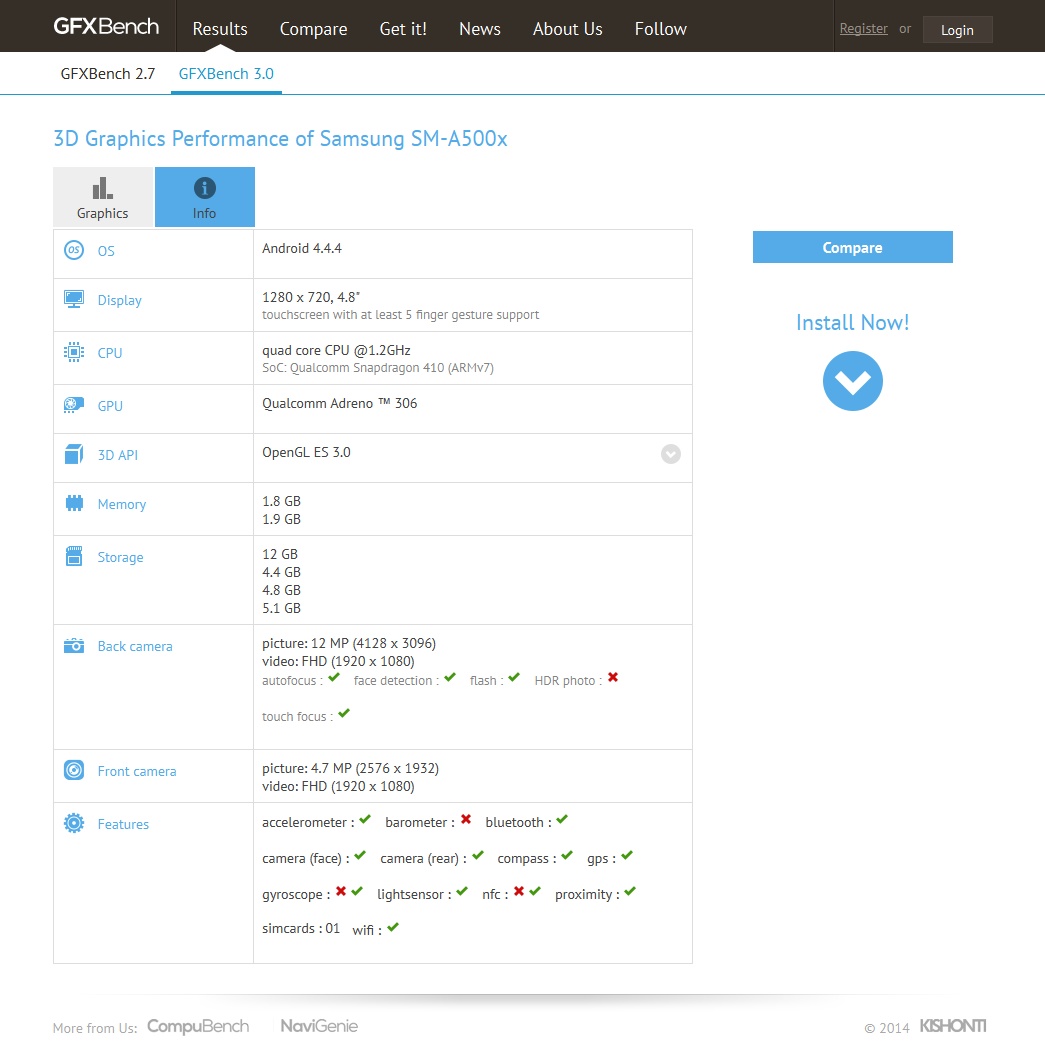The image size is (1045, 1048).
Task: Click the GFXBench logo
Action: coord(106,26)
